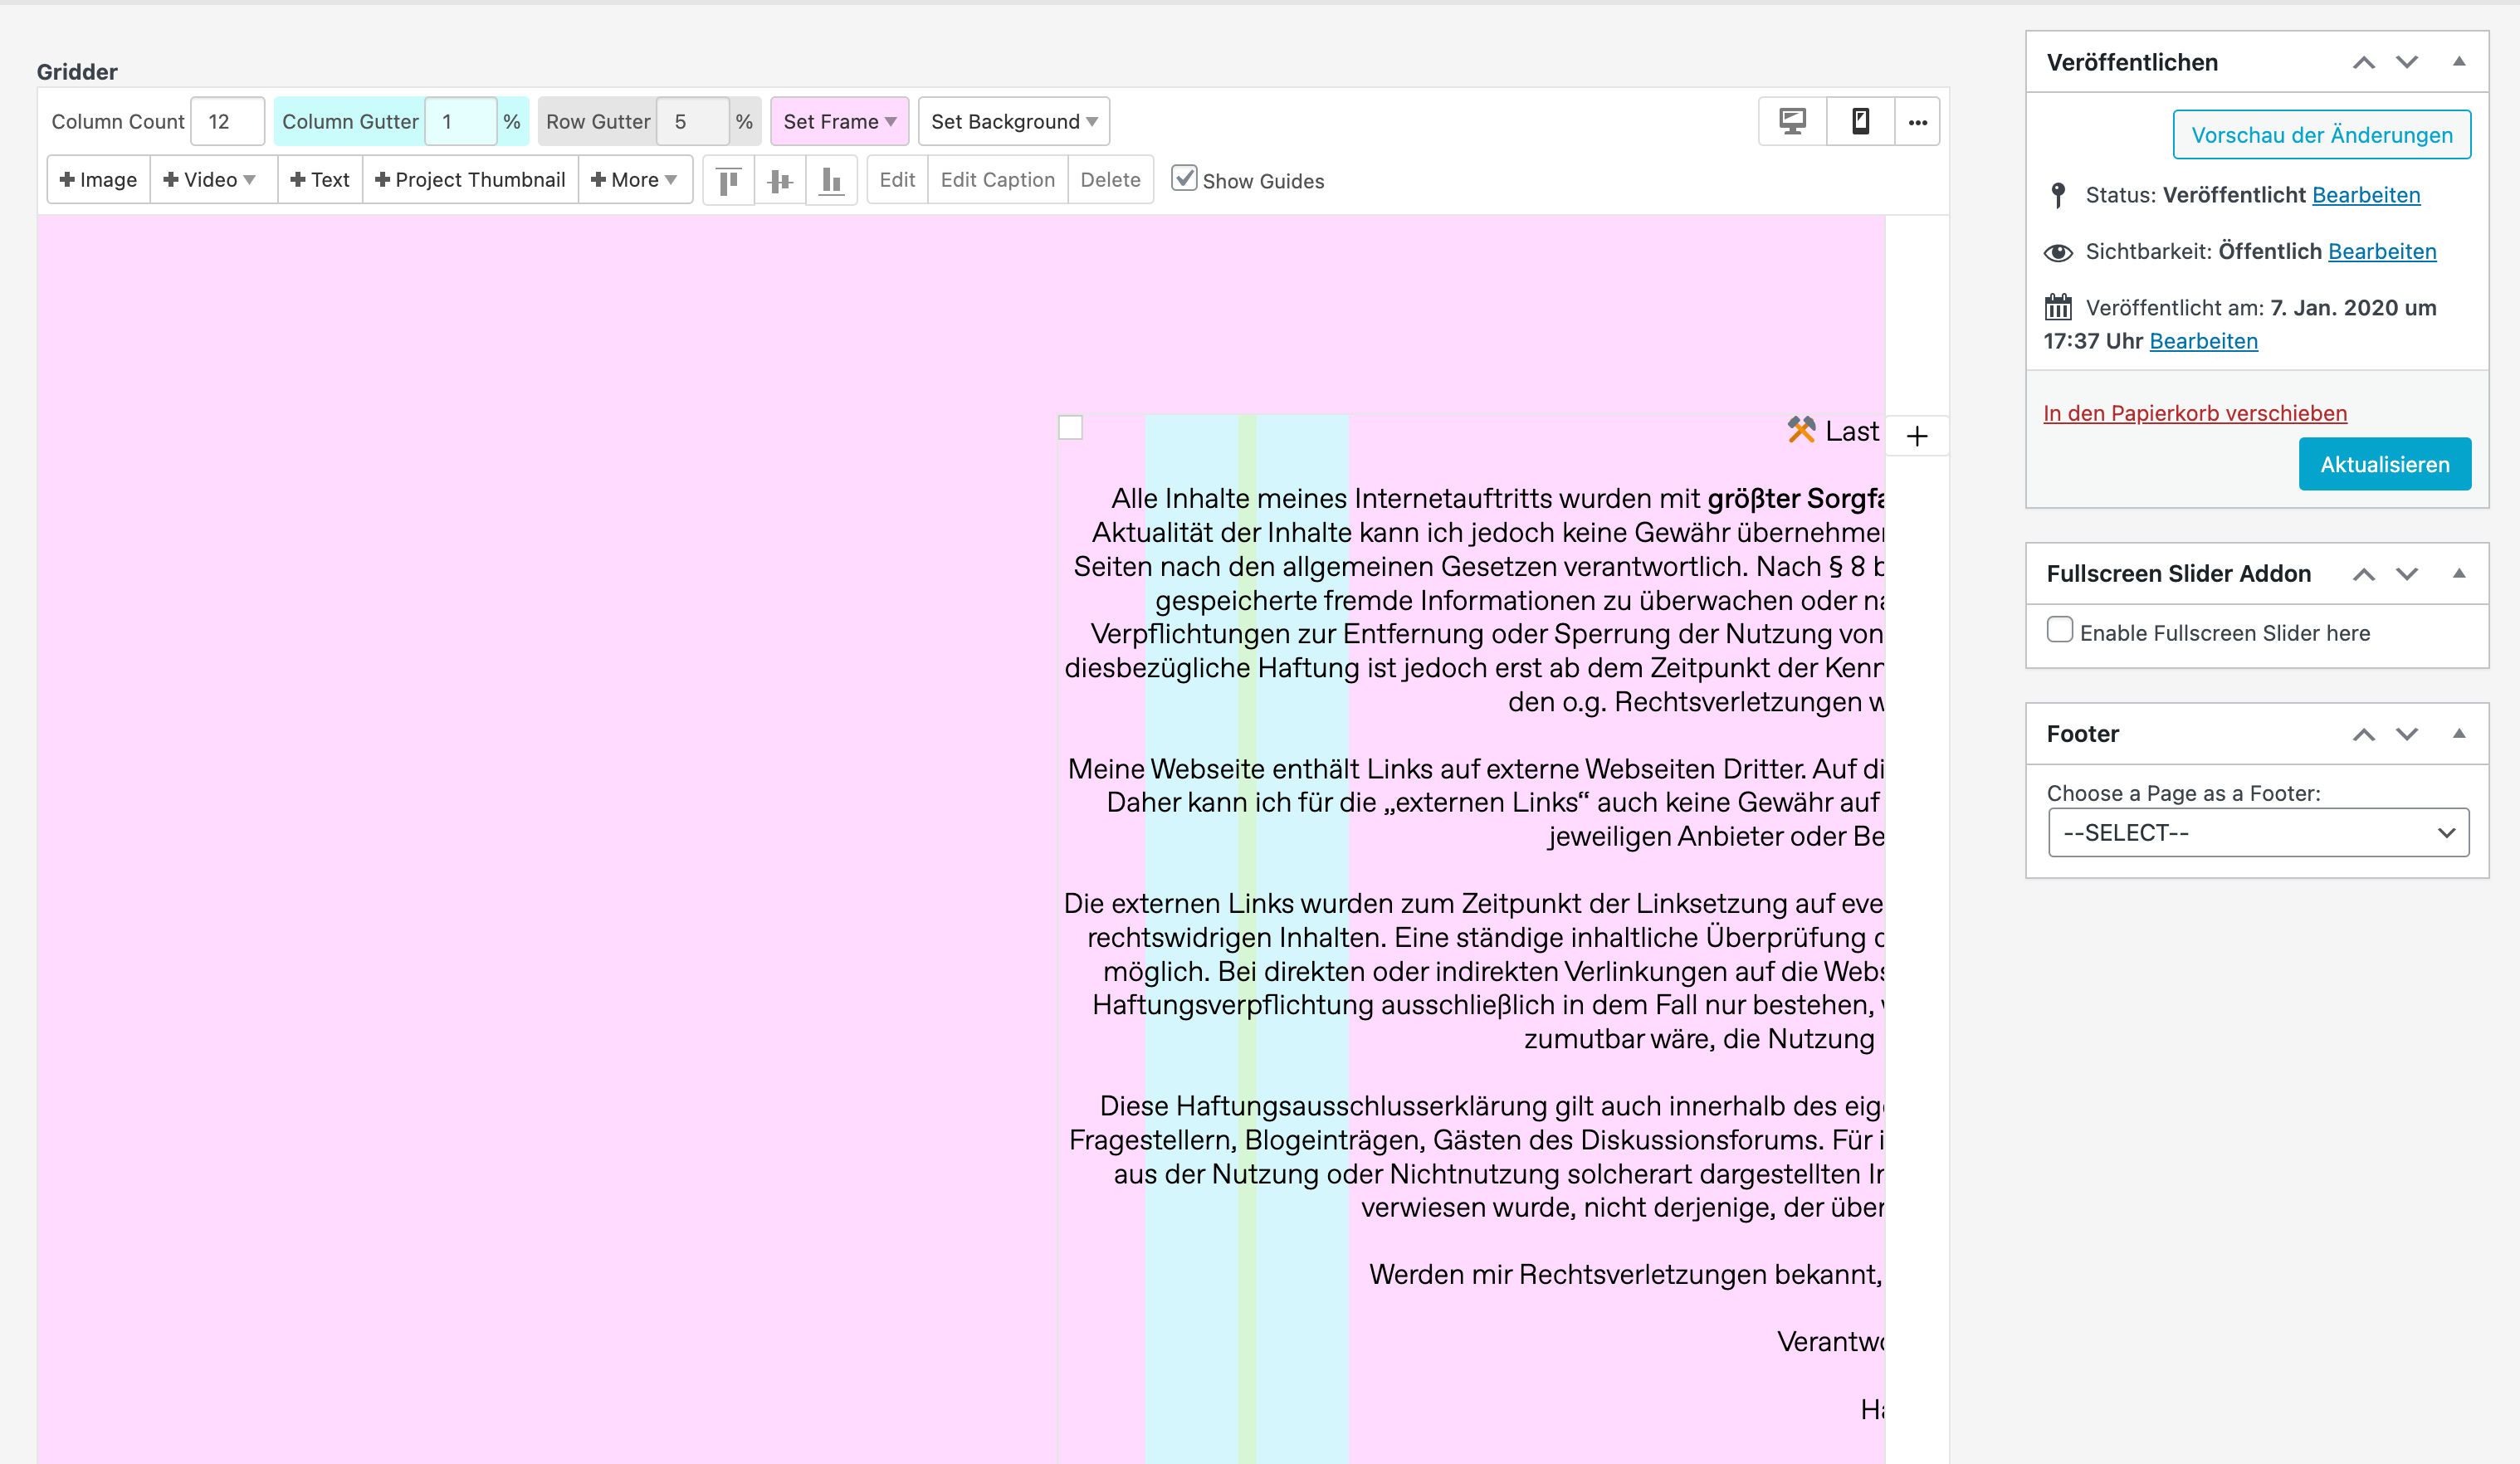
Task: Open the Set Background dropdown
Action: tap(1013, 122)
